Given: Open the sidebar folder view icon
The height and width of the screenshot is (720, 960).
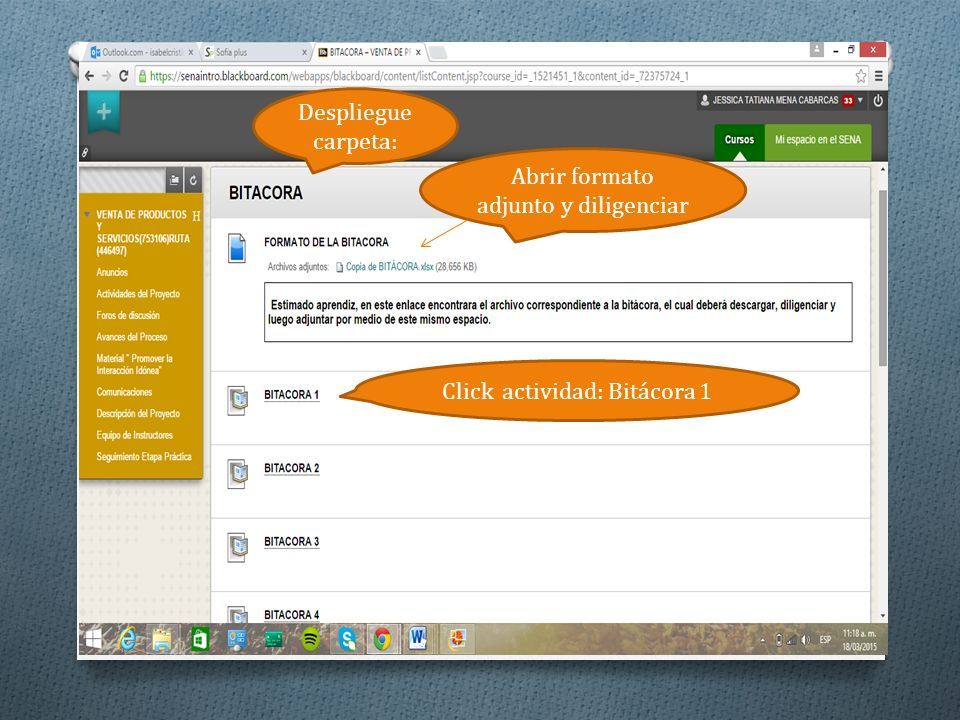Looking at the screenshot, I should 174,180.
